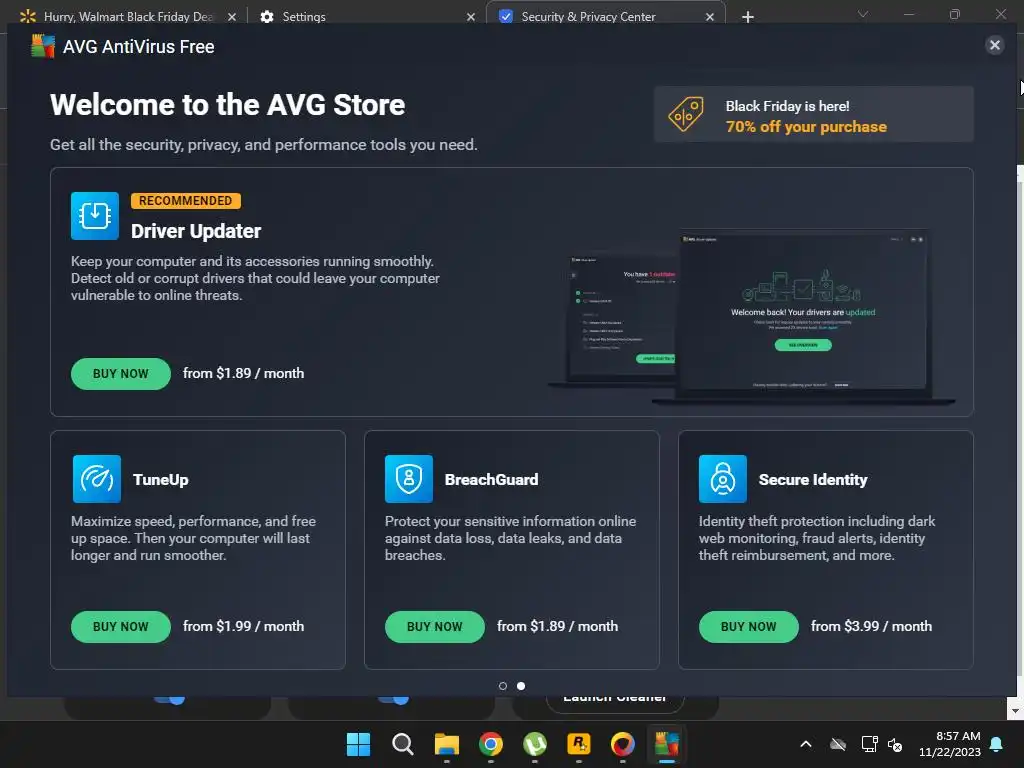Switch to the Walmart Black Friday tab
Viewport: 1024px width, 768px height.
coord(127,16)
